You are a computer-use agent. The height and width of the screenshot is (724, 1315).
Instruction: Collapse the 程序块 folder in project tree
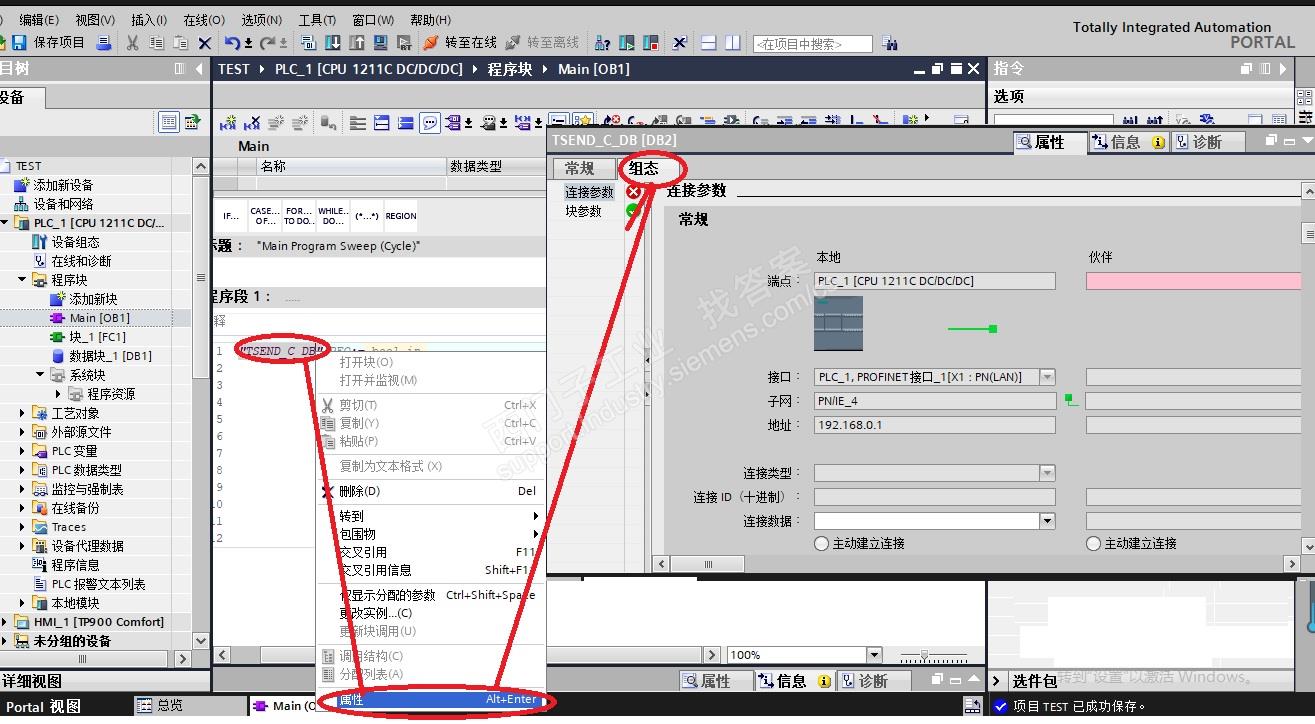22,280
